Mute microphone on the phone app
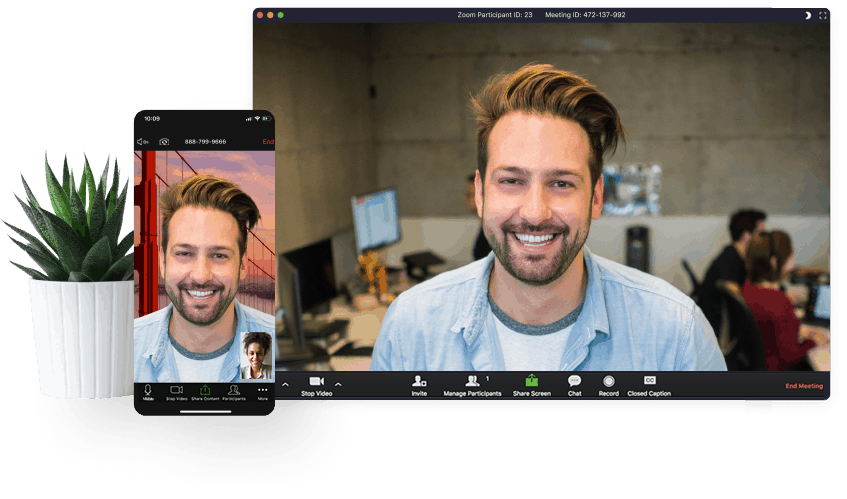This screenshot has width=847, height=499. click(148, 391)
